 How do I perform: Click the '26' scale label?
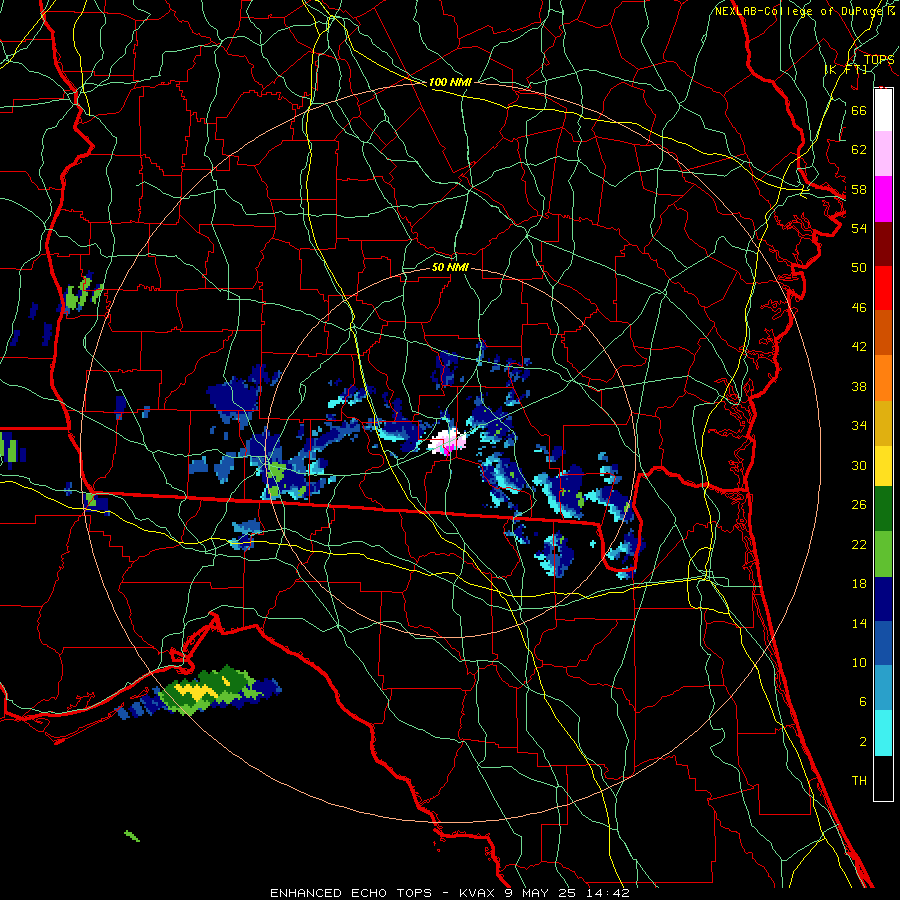pyautogui.click(x=859, y=505)
